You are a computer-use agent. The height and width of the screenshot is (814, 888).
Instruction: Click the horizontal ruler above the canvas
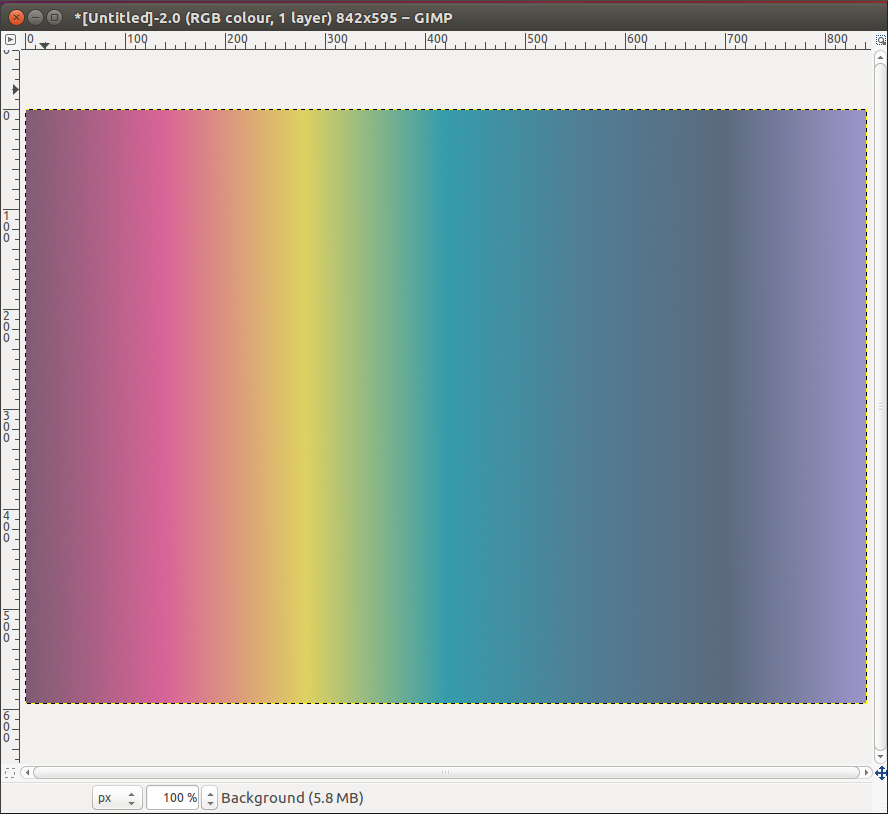[400, 40]
